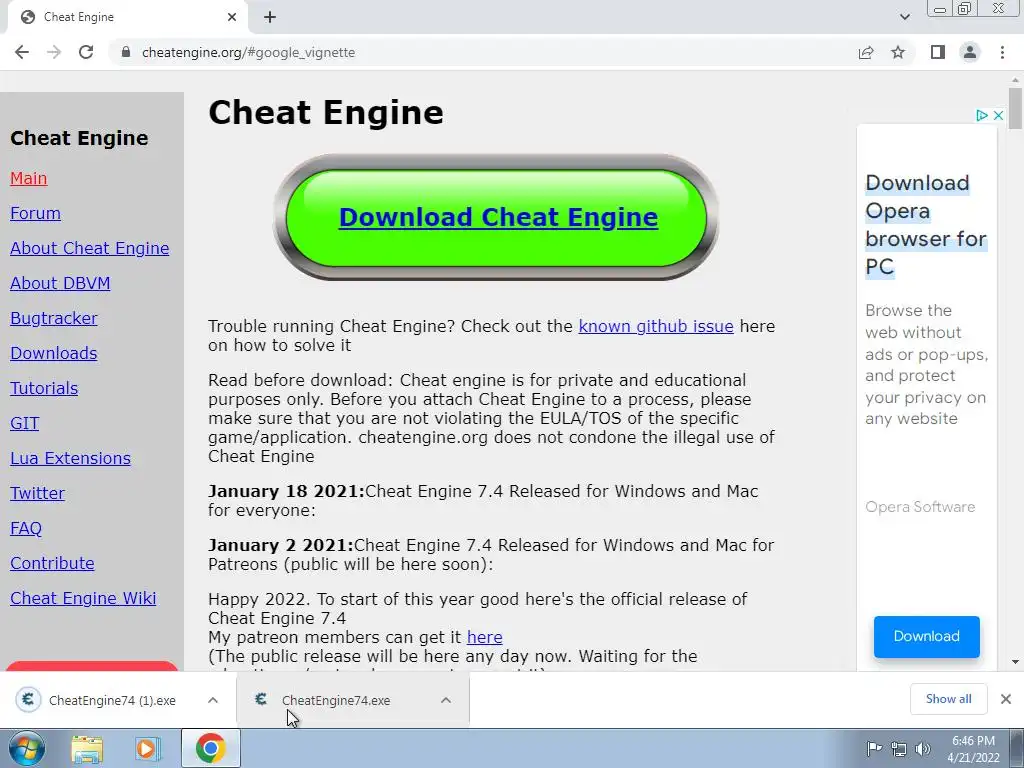Share this page icon in address bar
The height and width of the screenshot is (768, 1024).
tap(866, 52)
